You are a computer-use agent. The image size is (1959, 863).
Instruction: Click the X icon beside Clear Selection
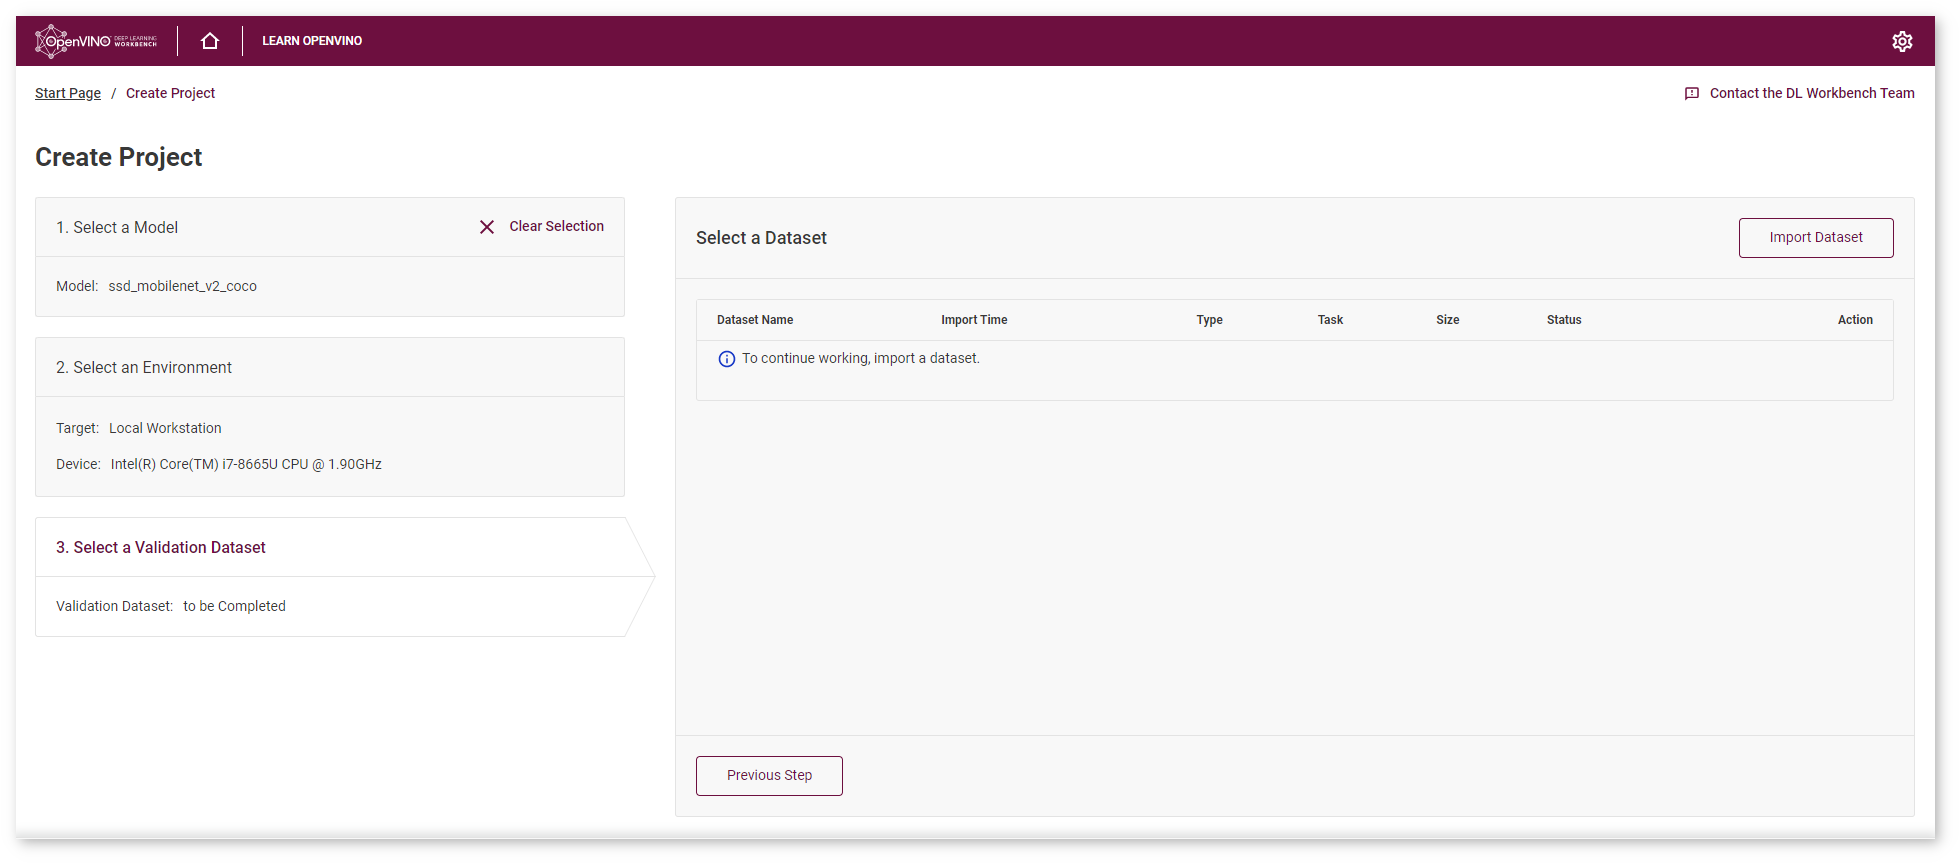(x=487, y=227)
